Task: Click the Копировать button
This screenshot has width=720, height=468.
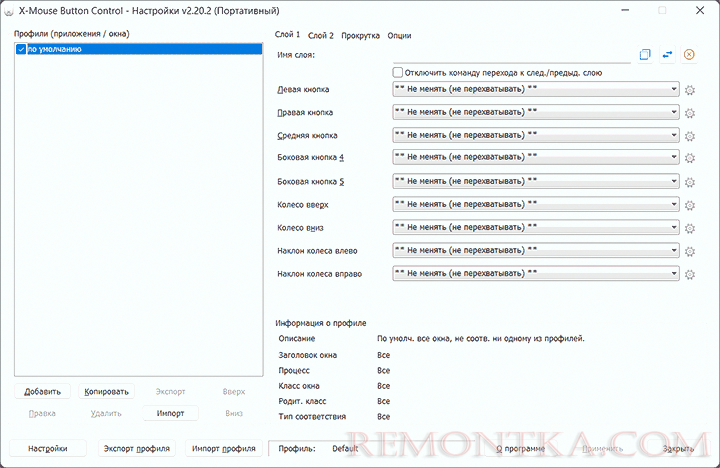Action: tap(107, 392)
